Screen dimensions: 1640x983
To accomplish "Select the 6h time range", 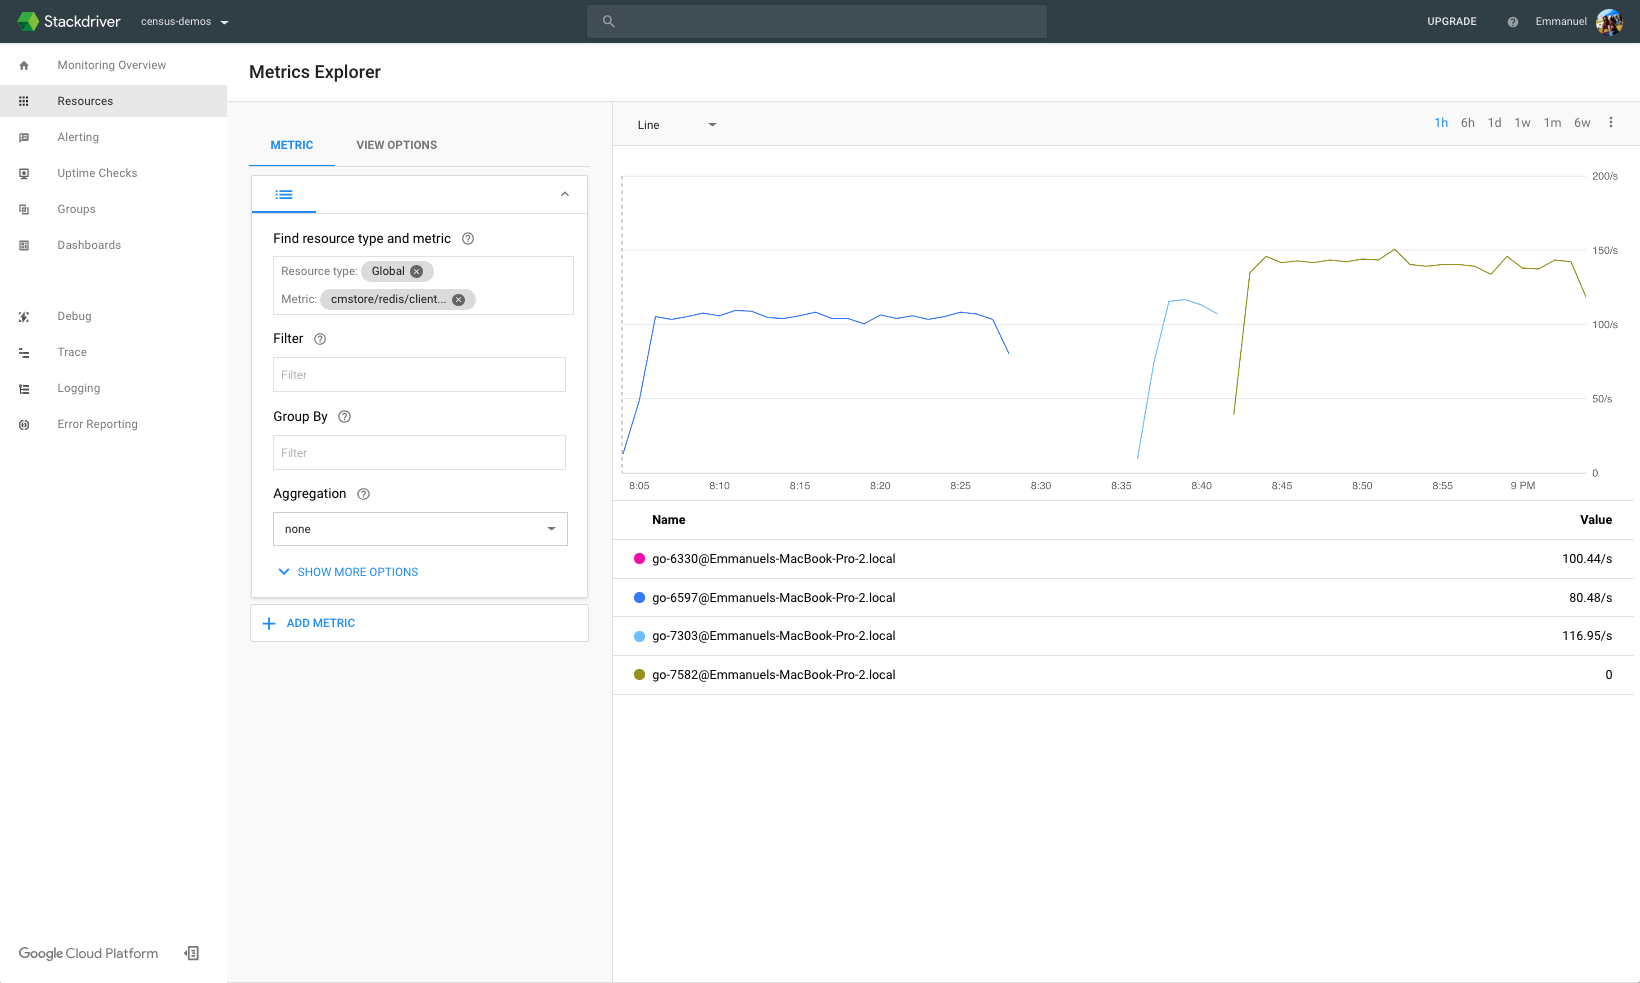I will click(1467, 123).
